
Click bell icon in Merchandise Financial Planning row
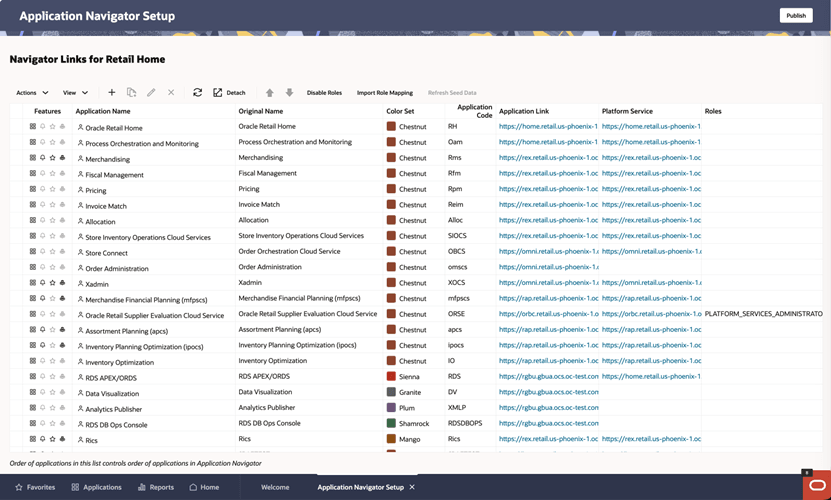42,298
